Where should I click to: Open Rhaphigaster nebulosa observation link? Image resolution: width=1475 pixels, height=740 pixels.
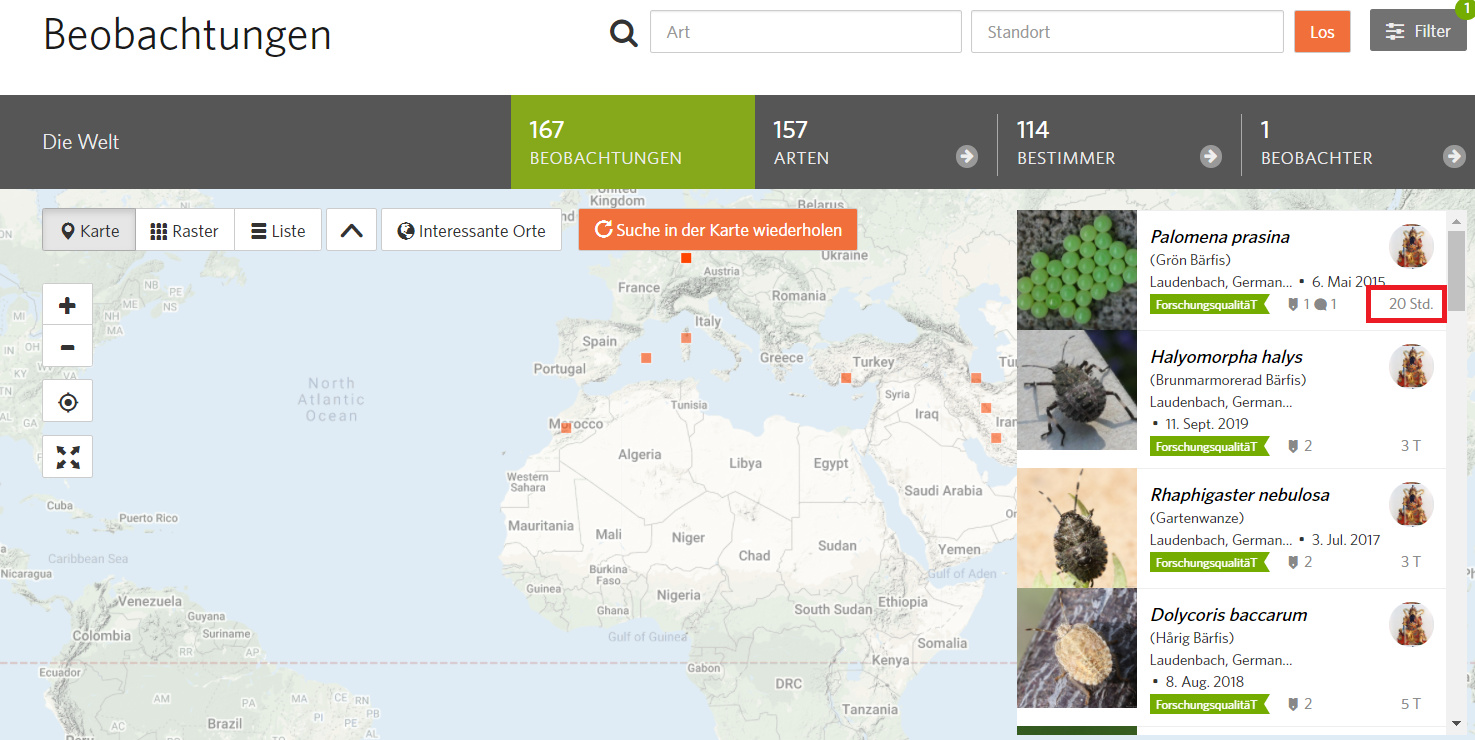tap(1240, 495)
